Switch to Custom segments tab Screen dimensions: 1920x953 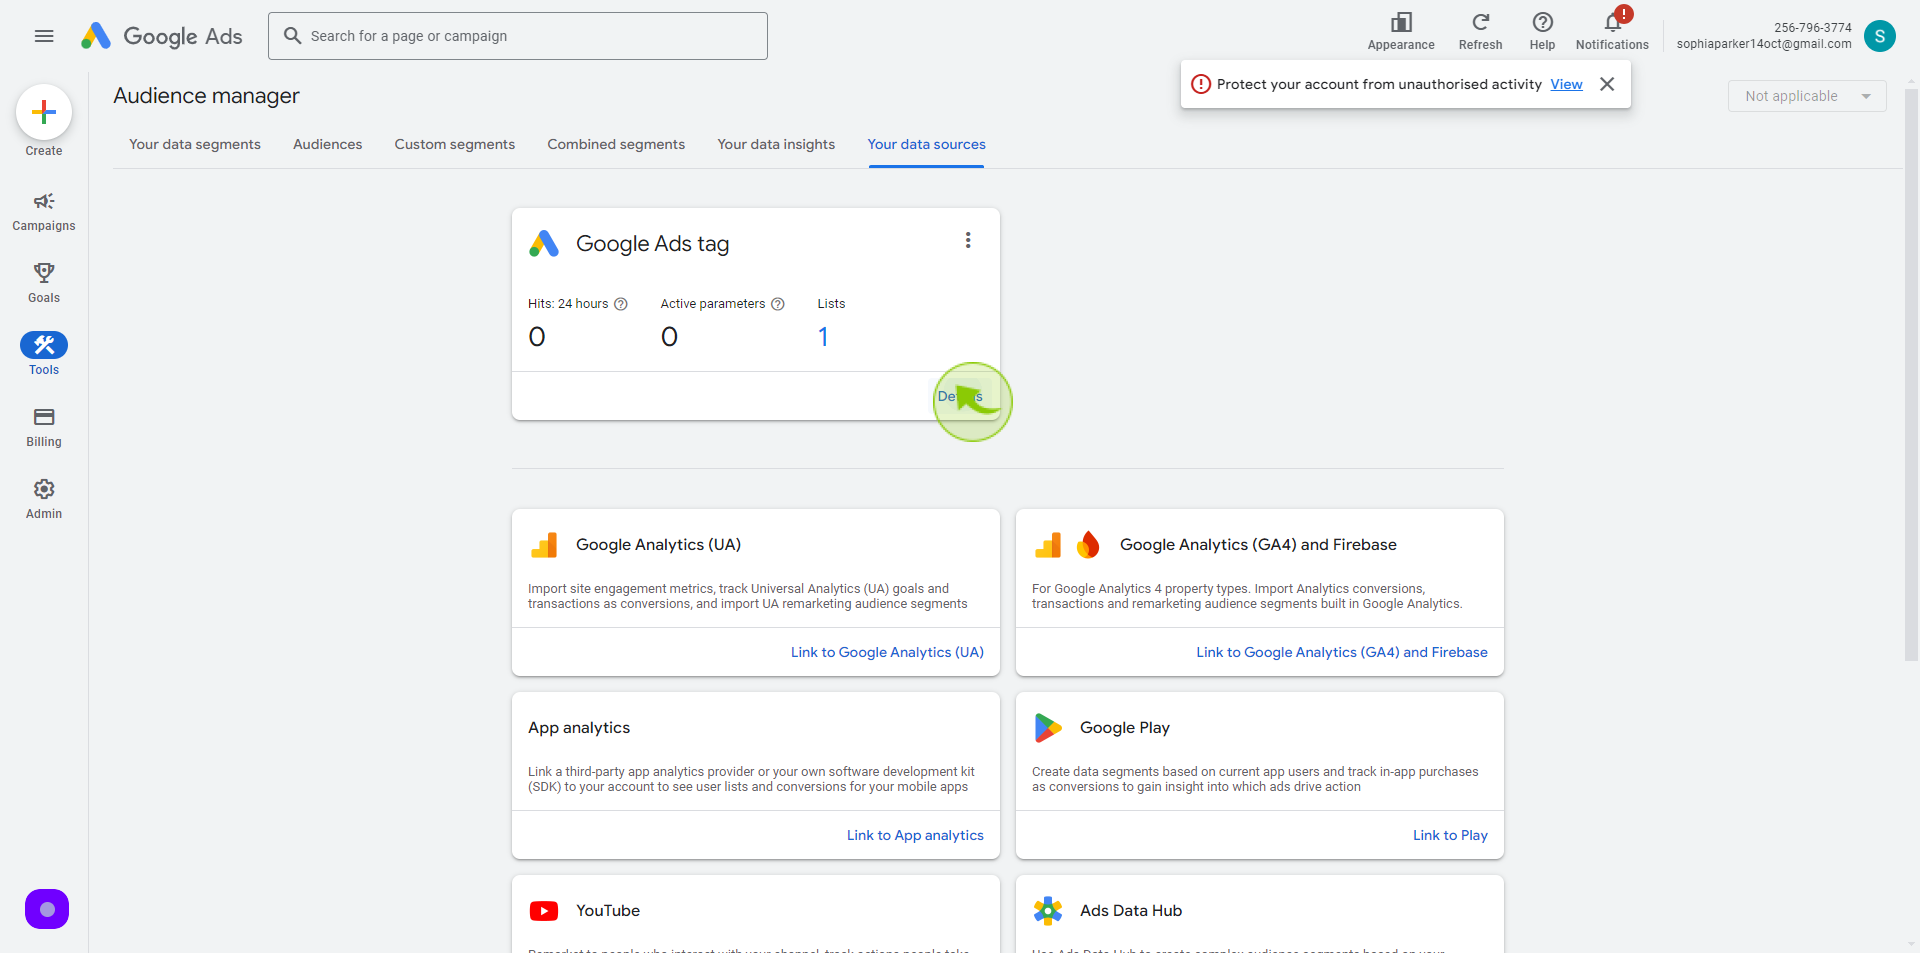pyautogui.click(x=455, y=144)
